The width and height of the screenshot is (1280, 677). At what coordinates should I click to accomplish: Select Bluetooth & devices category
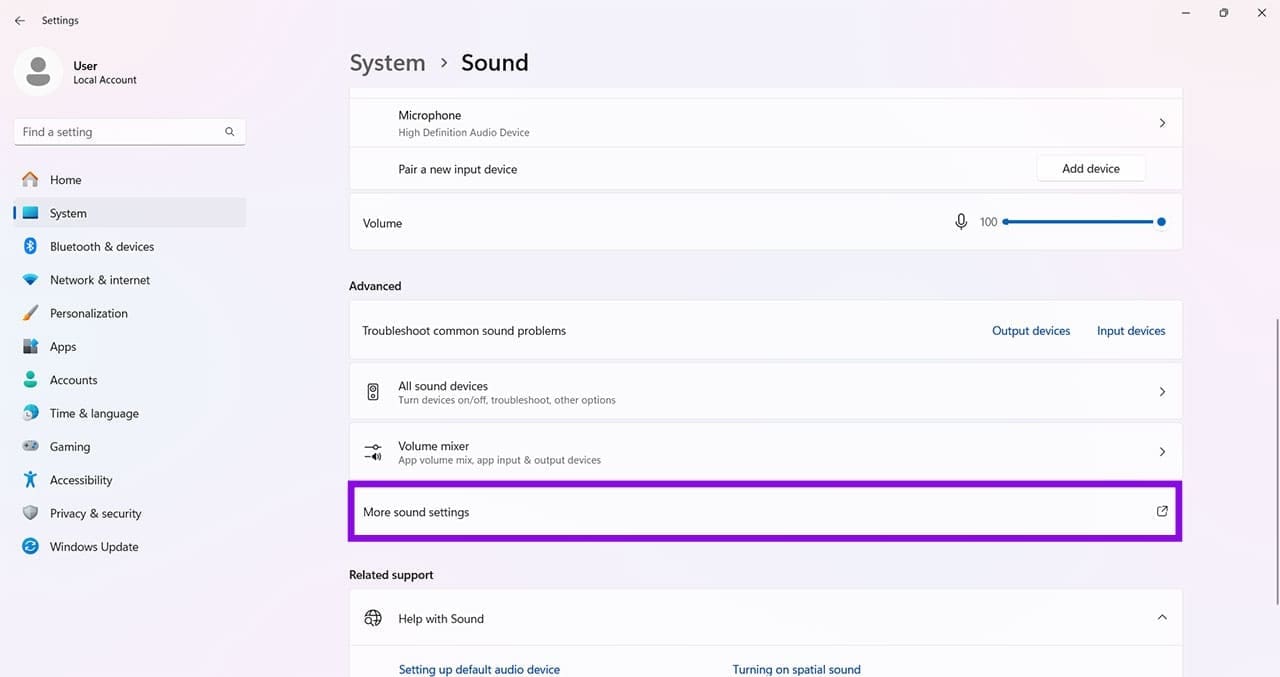(130, 246)
